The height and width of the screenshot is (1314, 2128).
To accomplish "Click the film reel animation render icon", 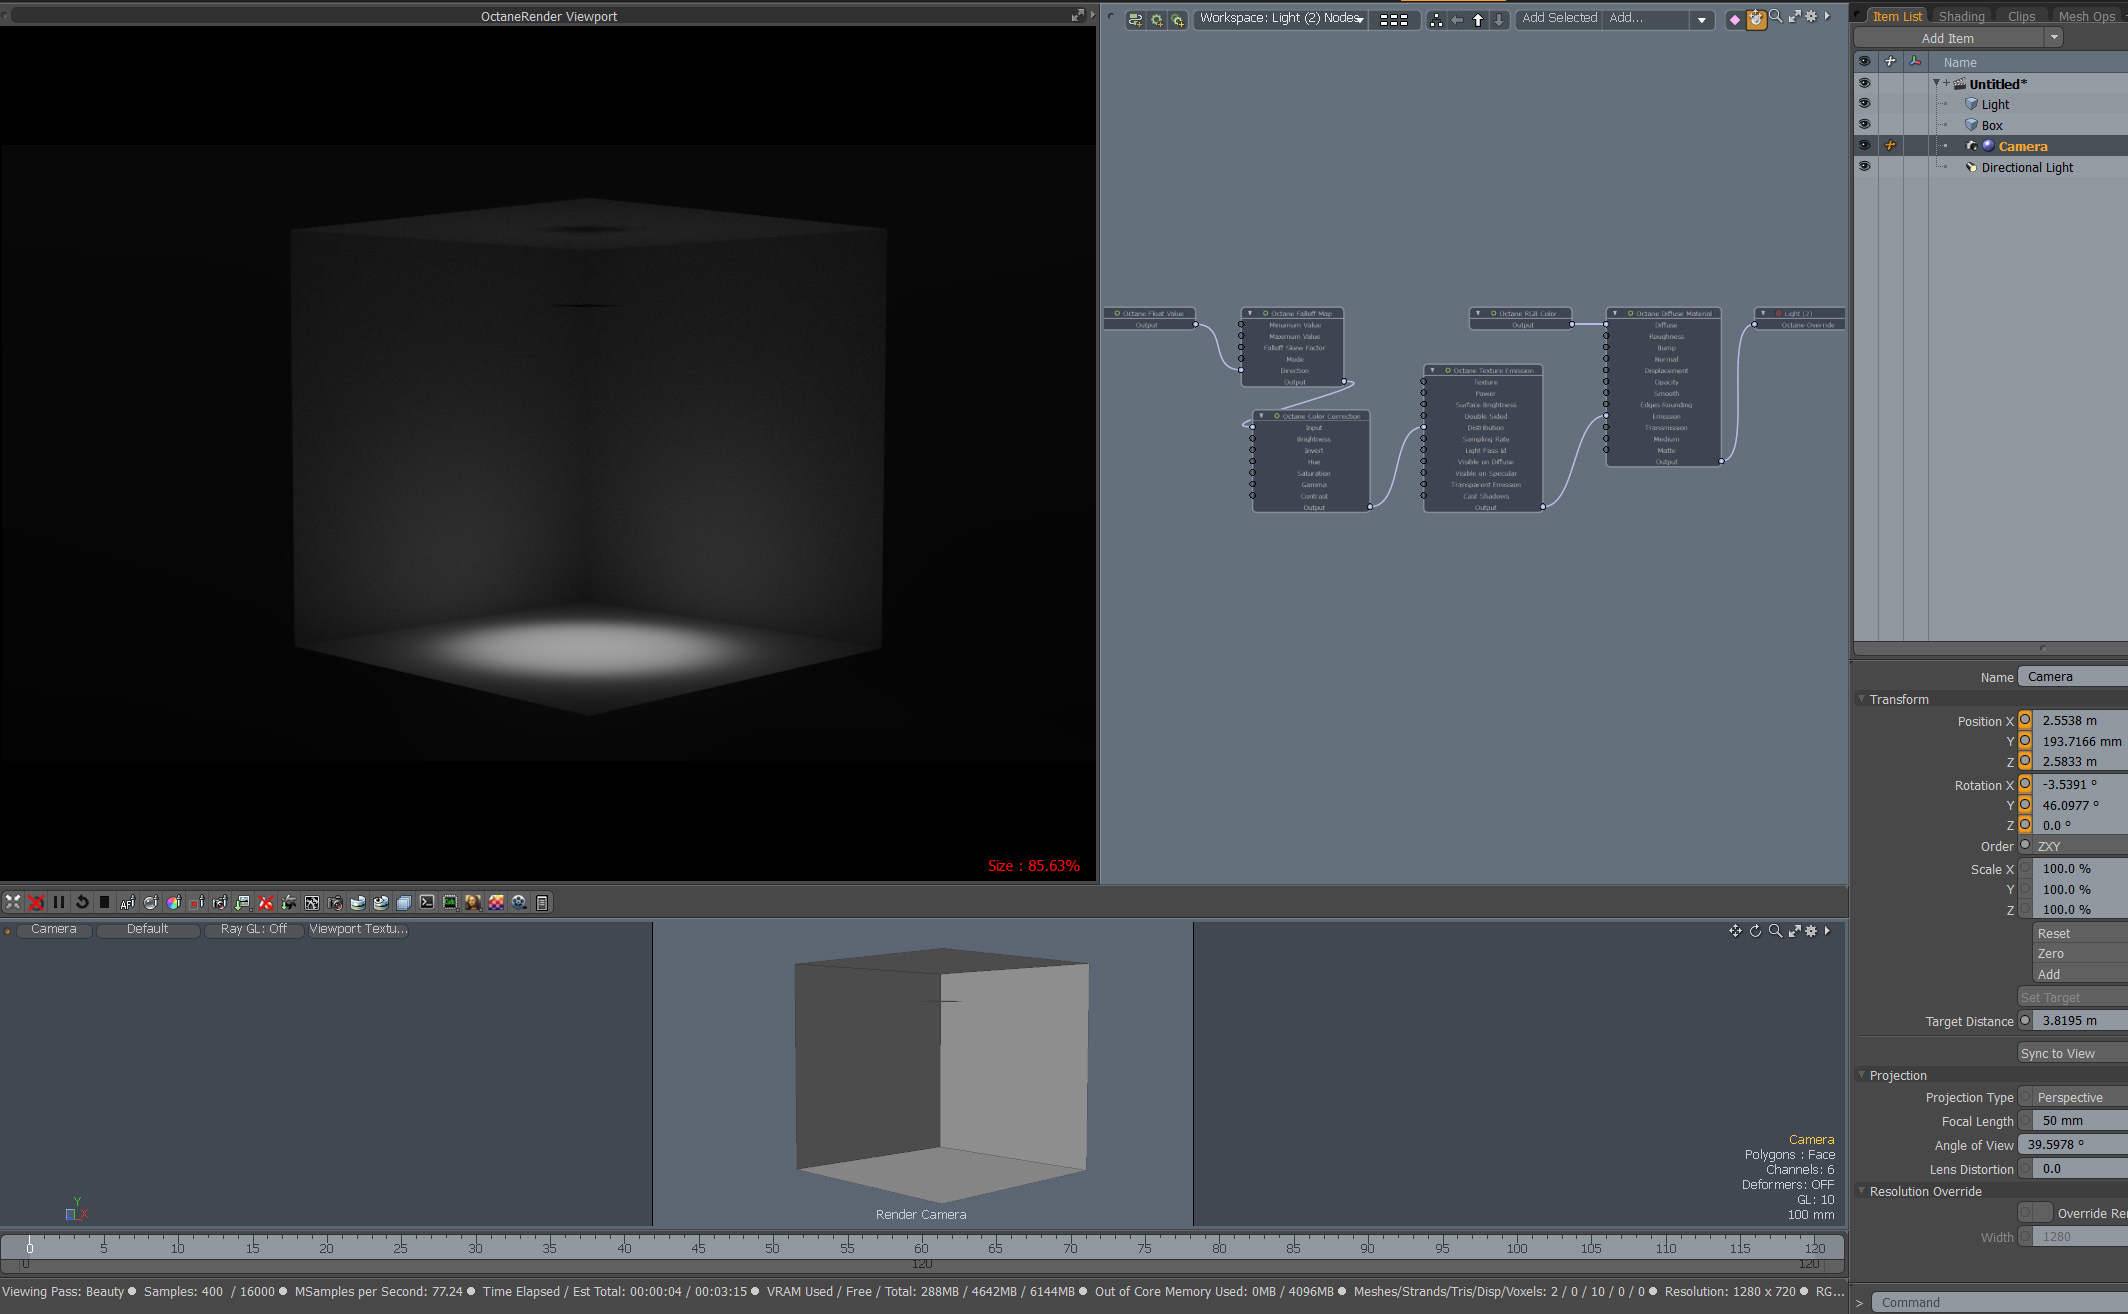I will [x=519, y=902].
